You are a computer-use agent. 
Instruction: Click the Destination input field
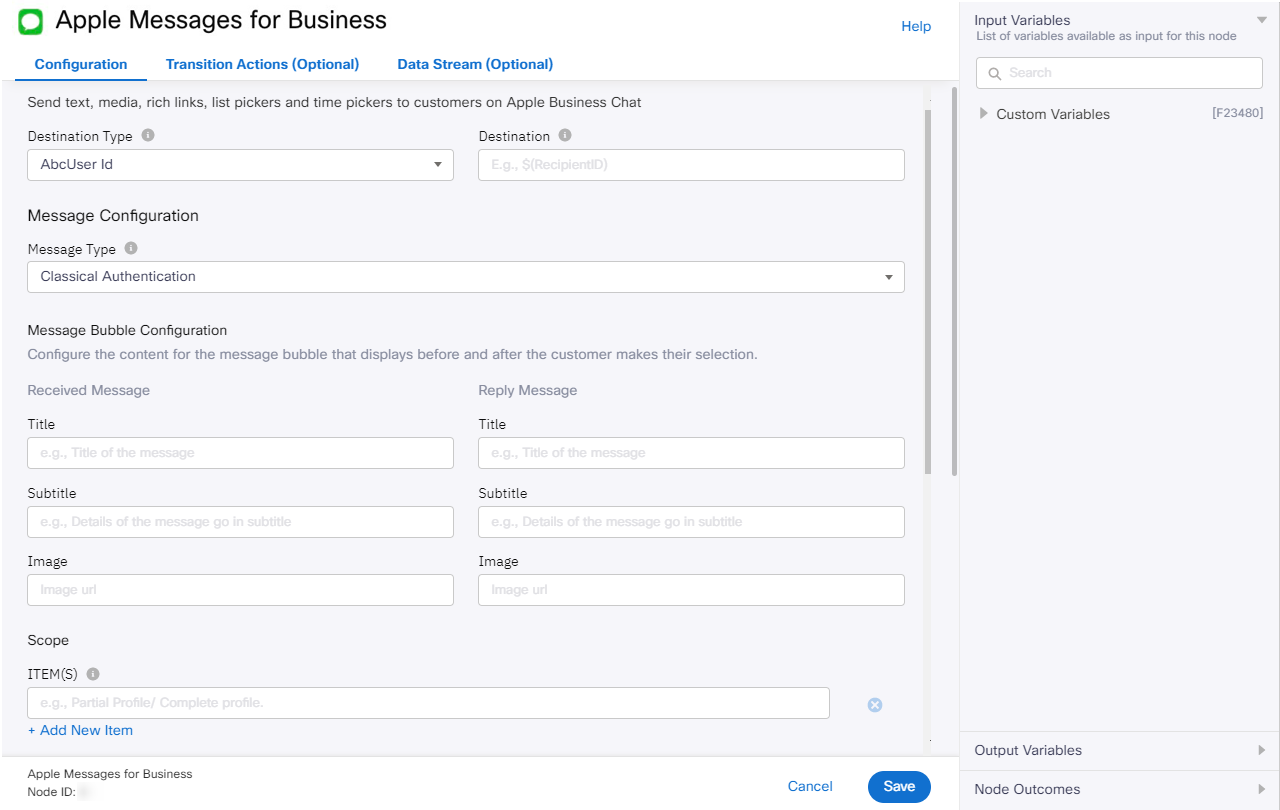click(x=691, y=165)
